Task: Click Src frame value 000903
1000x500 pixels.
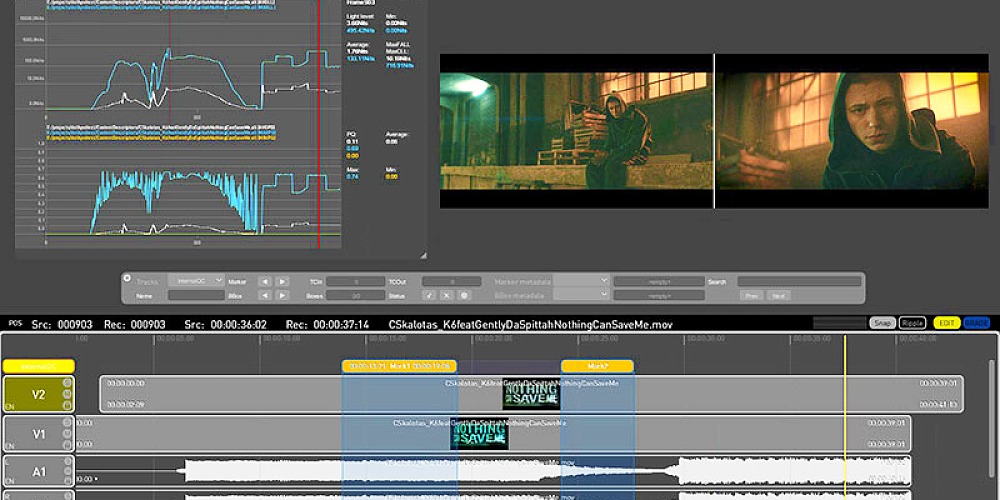Action: pos(75,324)
